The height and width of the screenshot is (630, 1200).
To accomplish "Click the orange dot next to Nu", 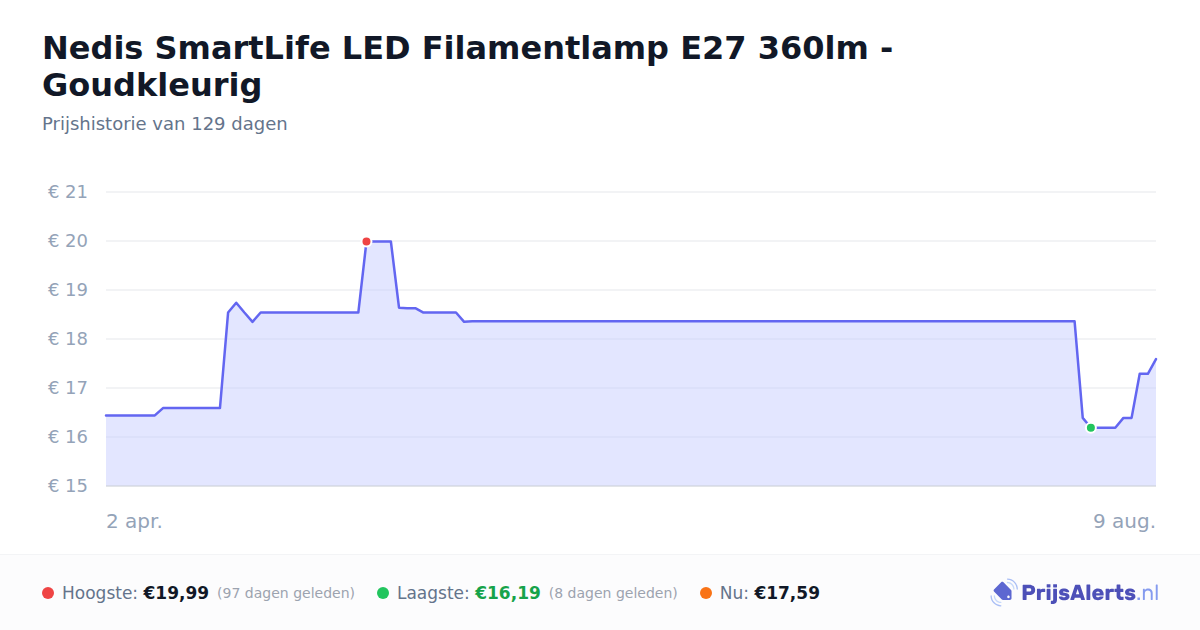I will 706,593.
